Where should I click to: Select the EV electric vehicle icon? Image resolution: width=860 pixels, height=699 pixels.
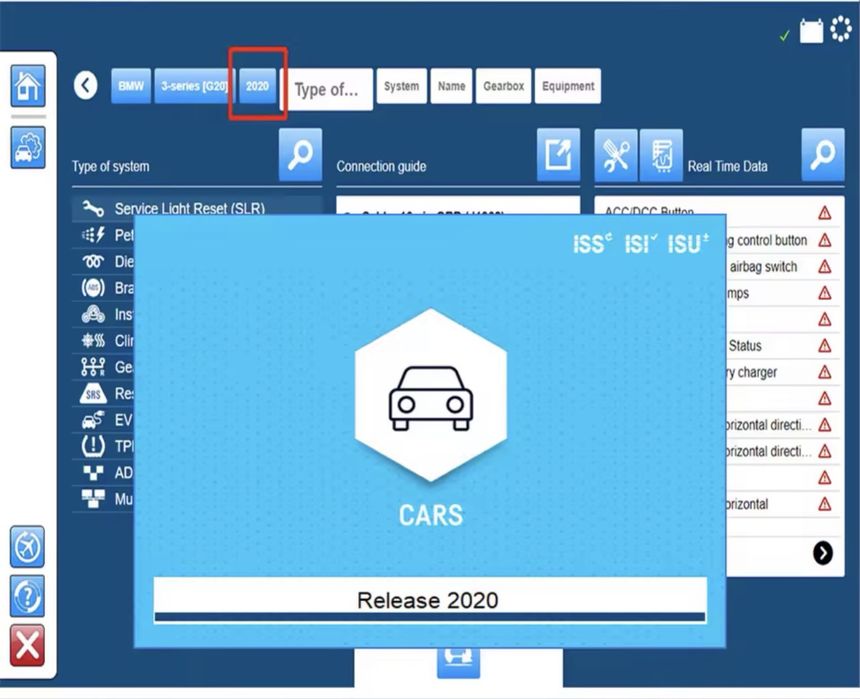pos(93,420)
